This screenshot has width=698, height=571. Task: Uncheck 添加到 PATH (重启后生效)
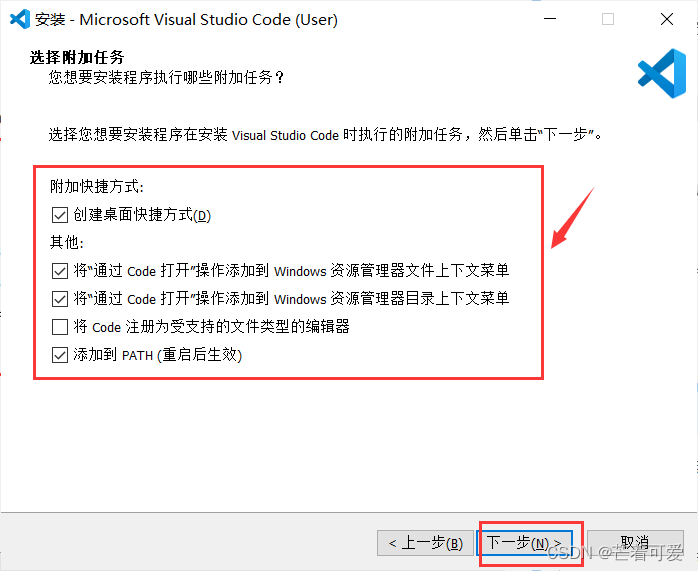[60, 355]
